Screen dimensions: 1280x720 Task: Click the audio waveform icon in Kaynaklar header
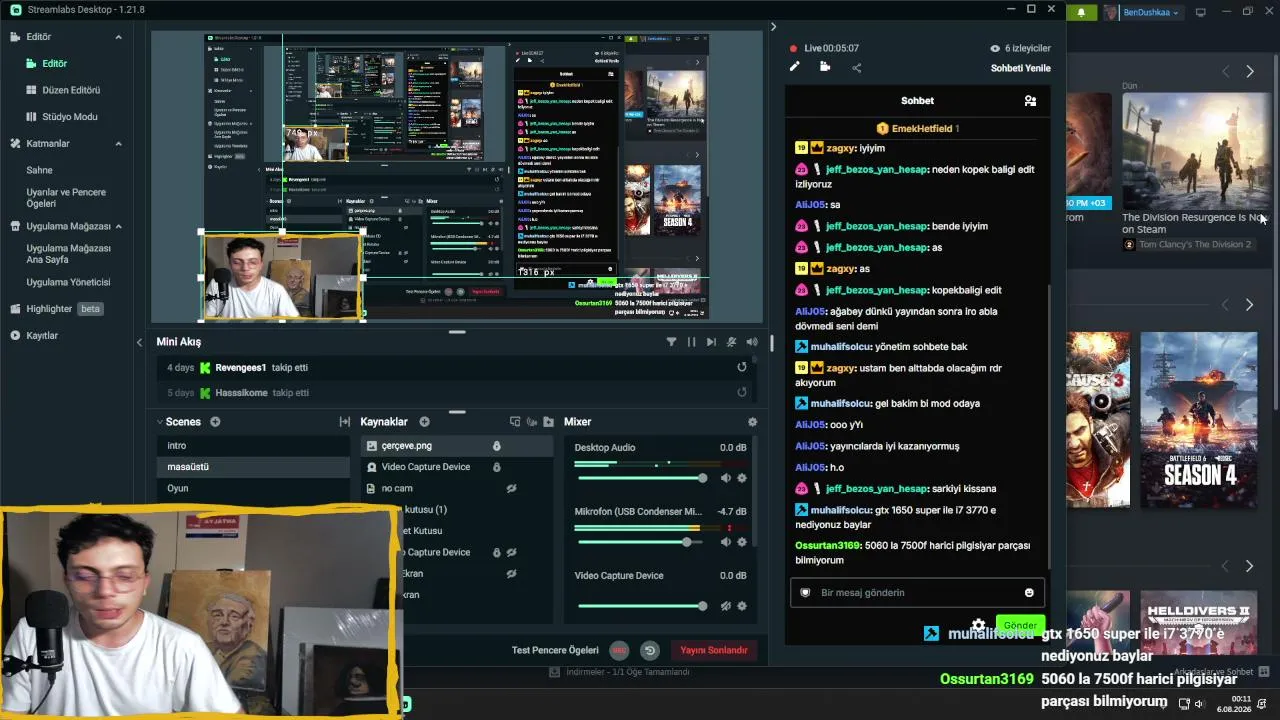[532, 422]
